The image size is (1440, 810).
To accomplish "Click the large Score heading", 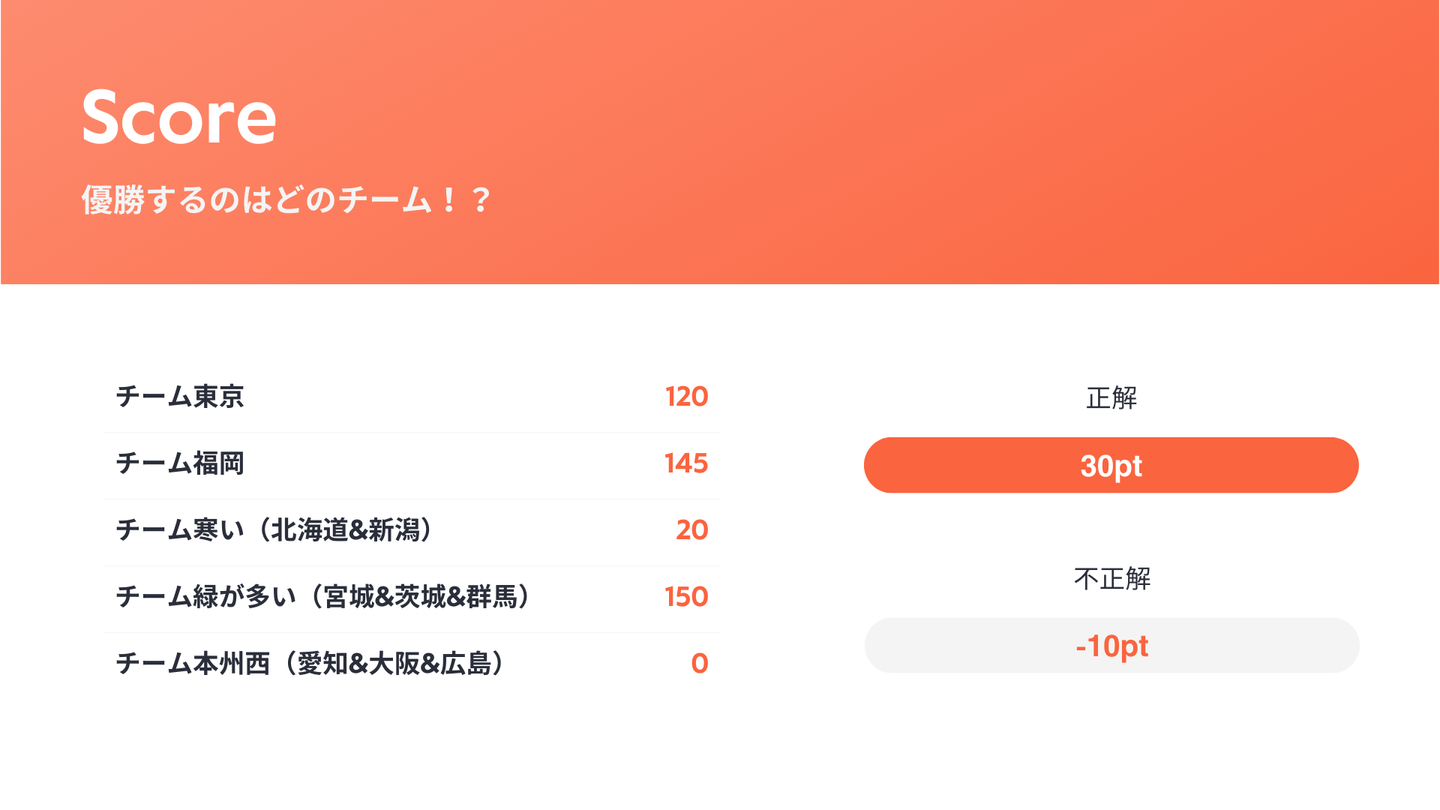I will (x=178, y=118).
